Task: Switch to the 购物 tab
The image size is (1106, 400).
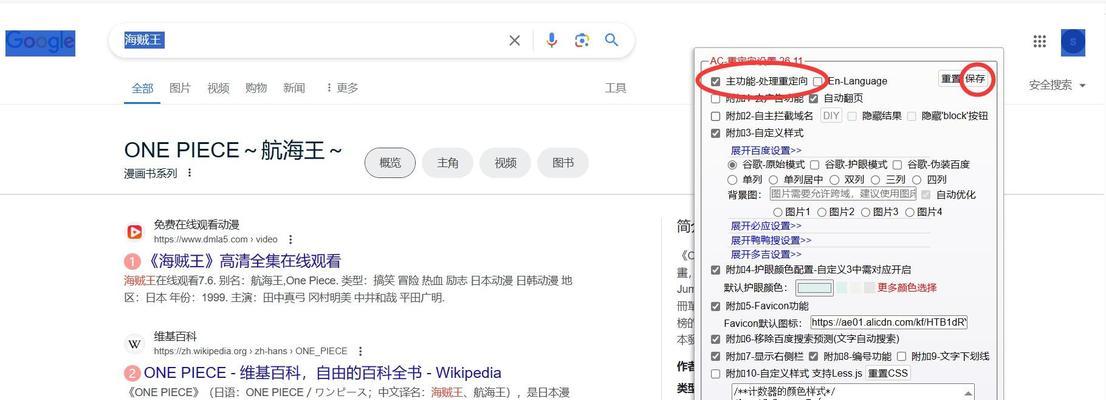Action: [256, 88]
